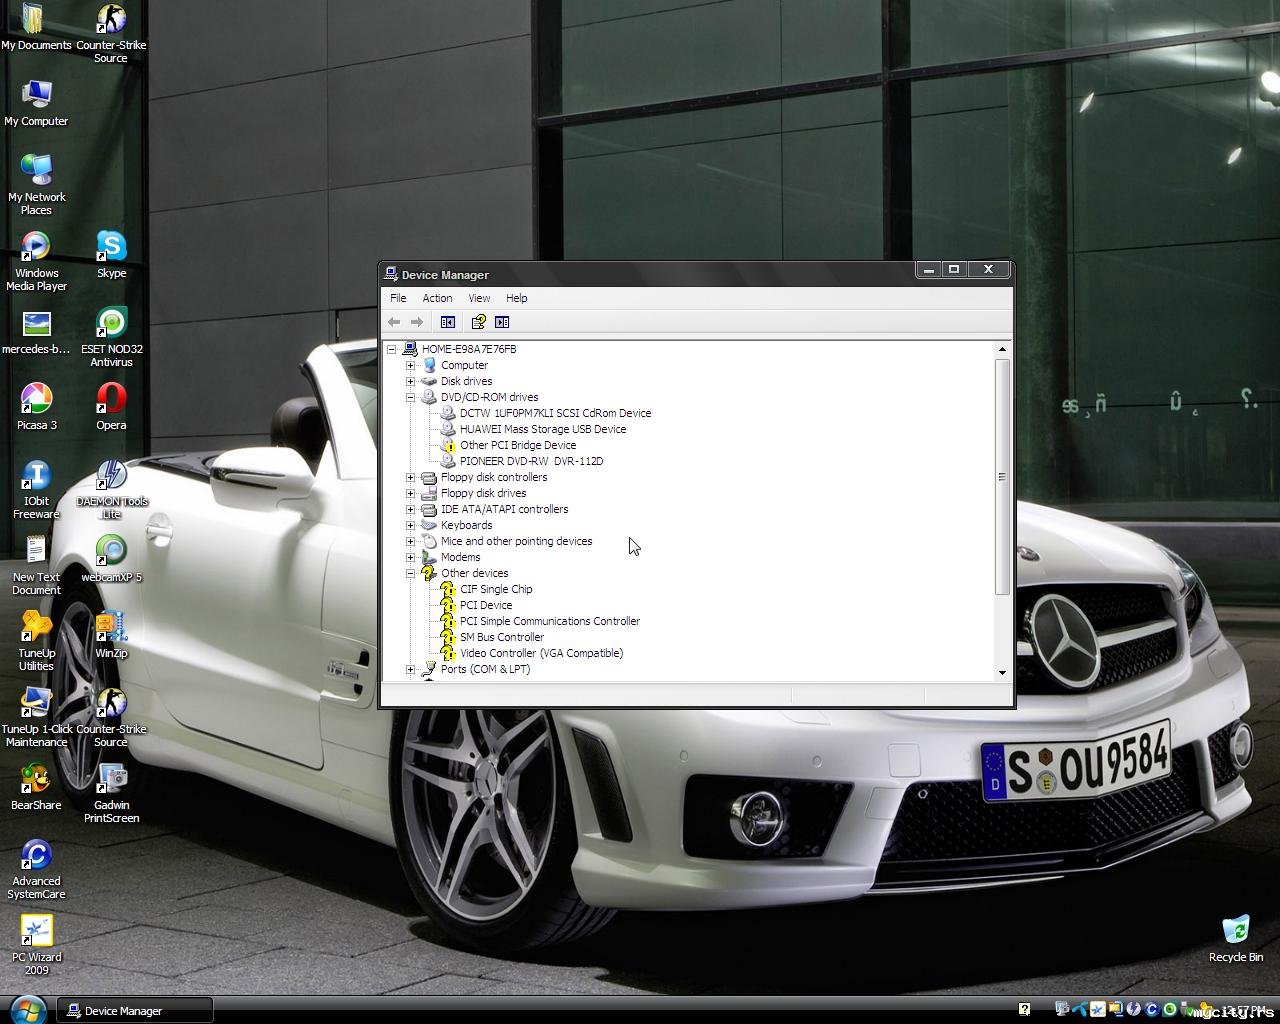Select Advanced SystemCare desktop shortcut
The width and height of the screenshot is (1280, 1024).
[36, 869]
